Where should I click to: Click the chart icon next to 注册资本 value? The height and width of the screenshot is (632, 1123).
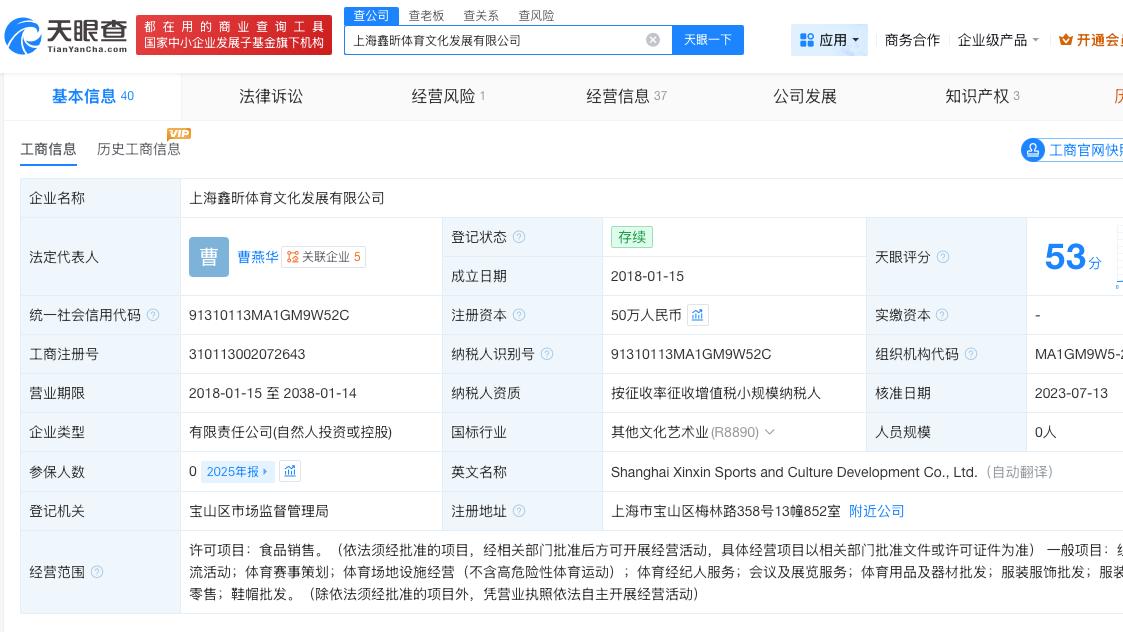tap(697, 315)
